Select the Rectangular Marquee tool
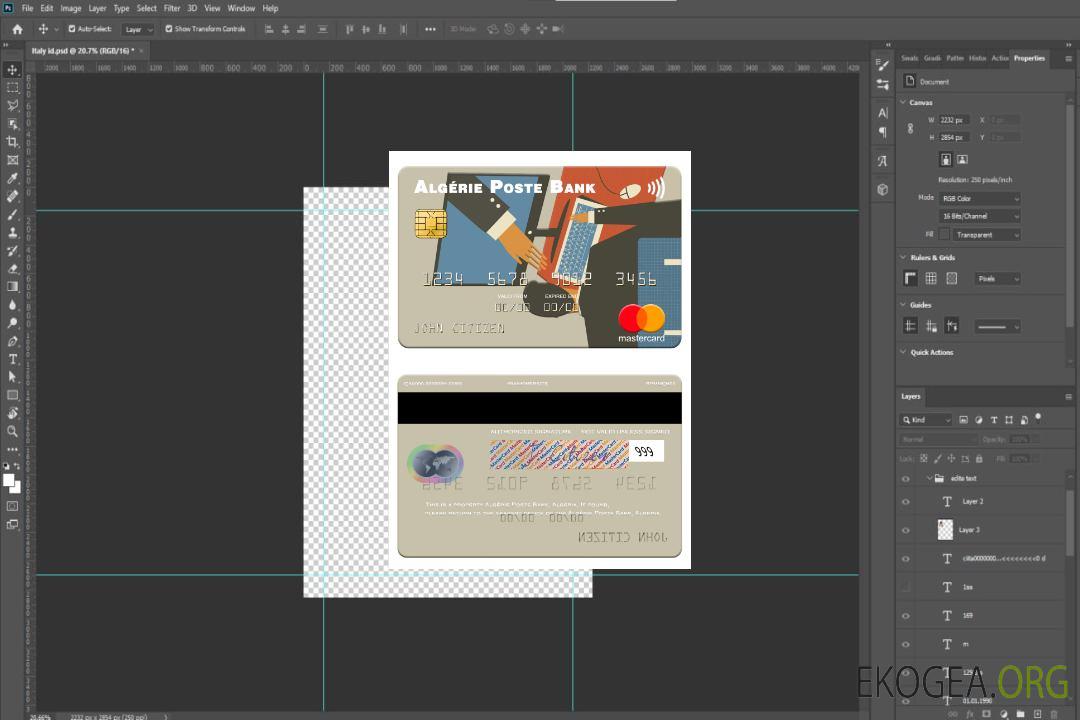Image resolution: width=1080 pixels, height=720 pixels. tap(12, 88)
